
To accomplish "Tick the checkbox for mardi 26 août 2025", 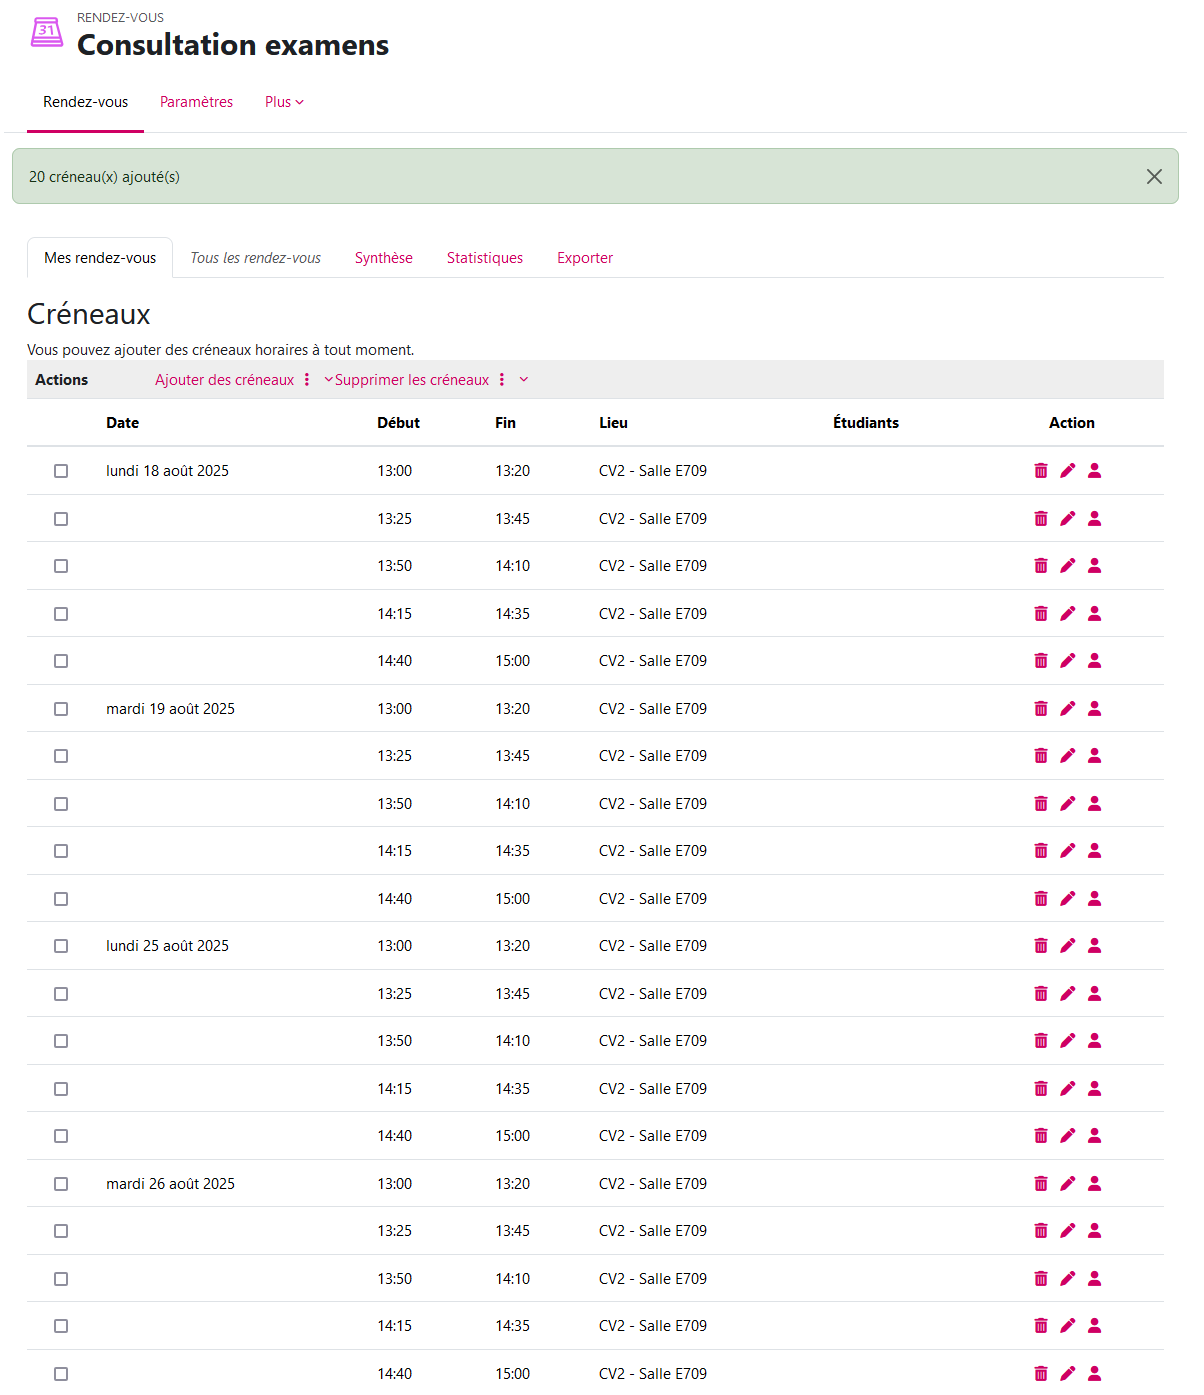I will point(61,1184).
